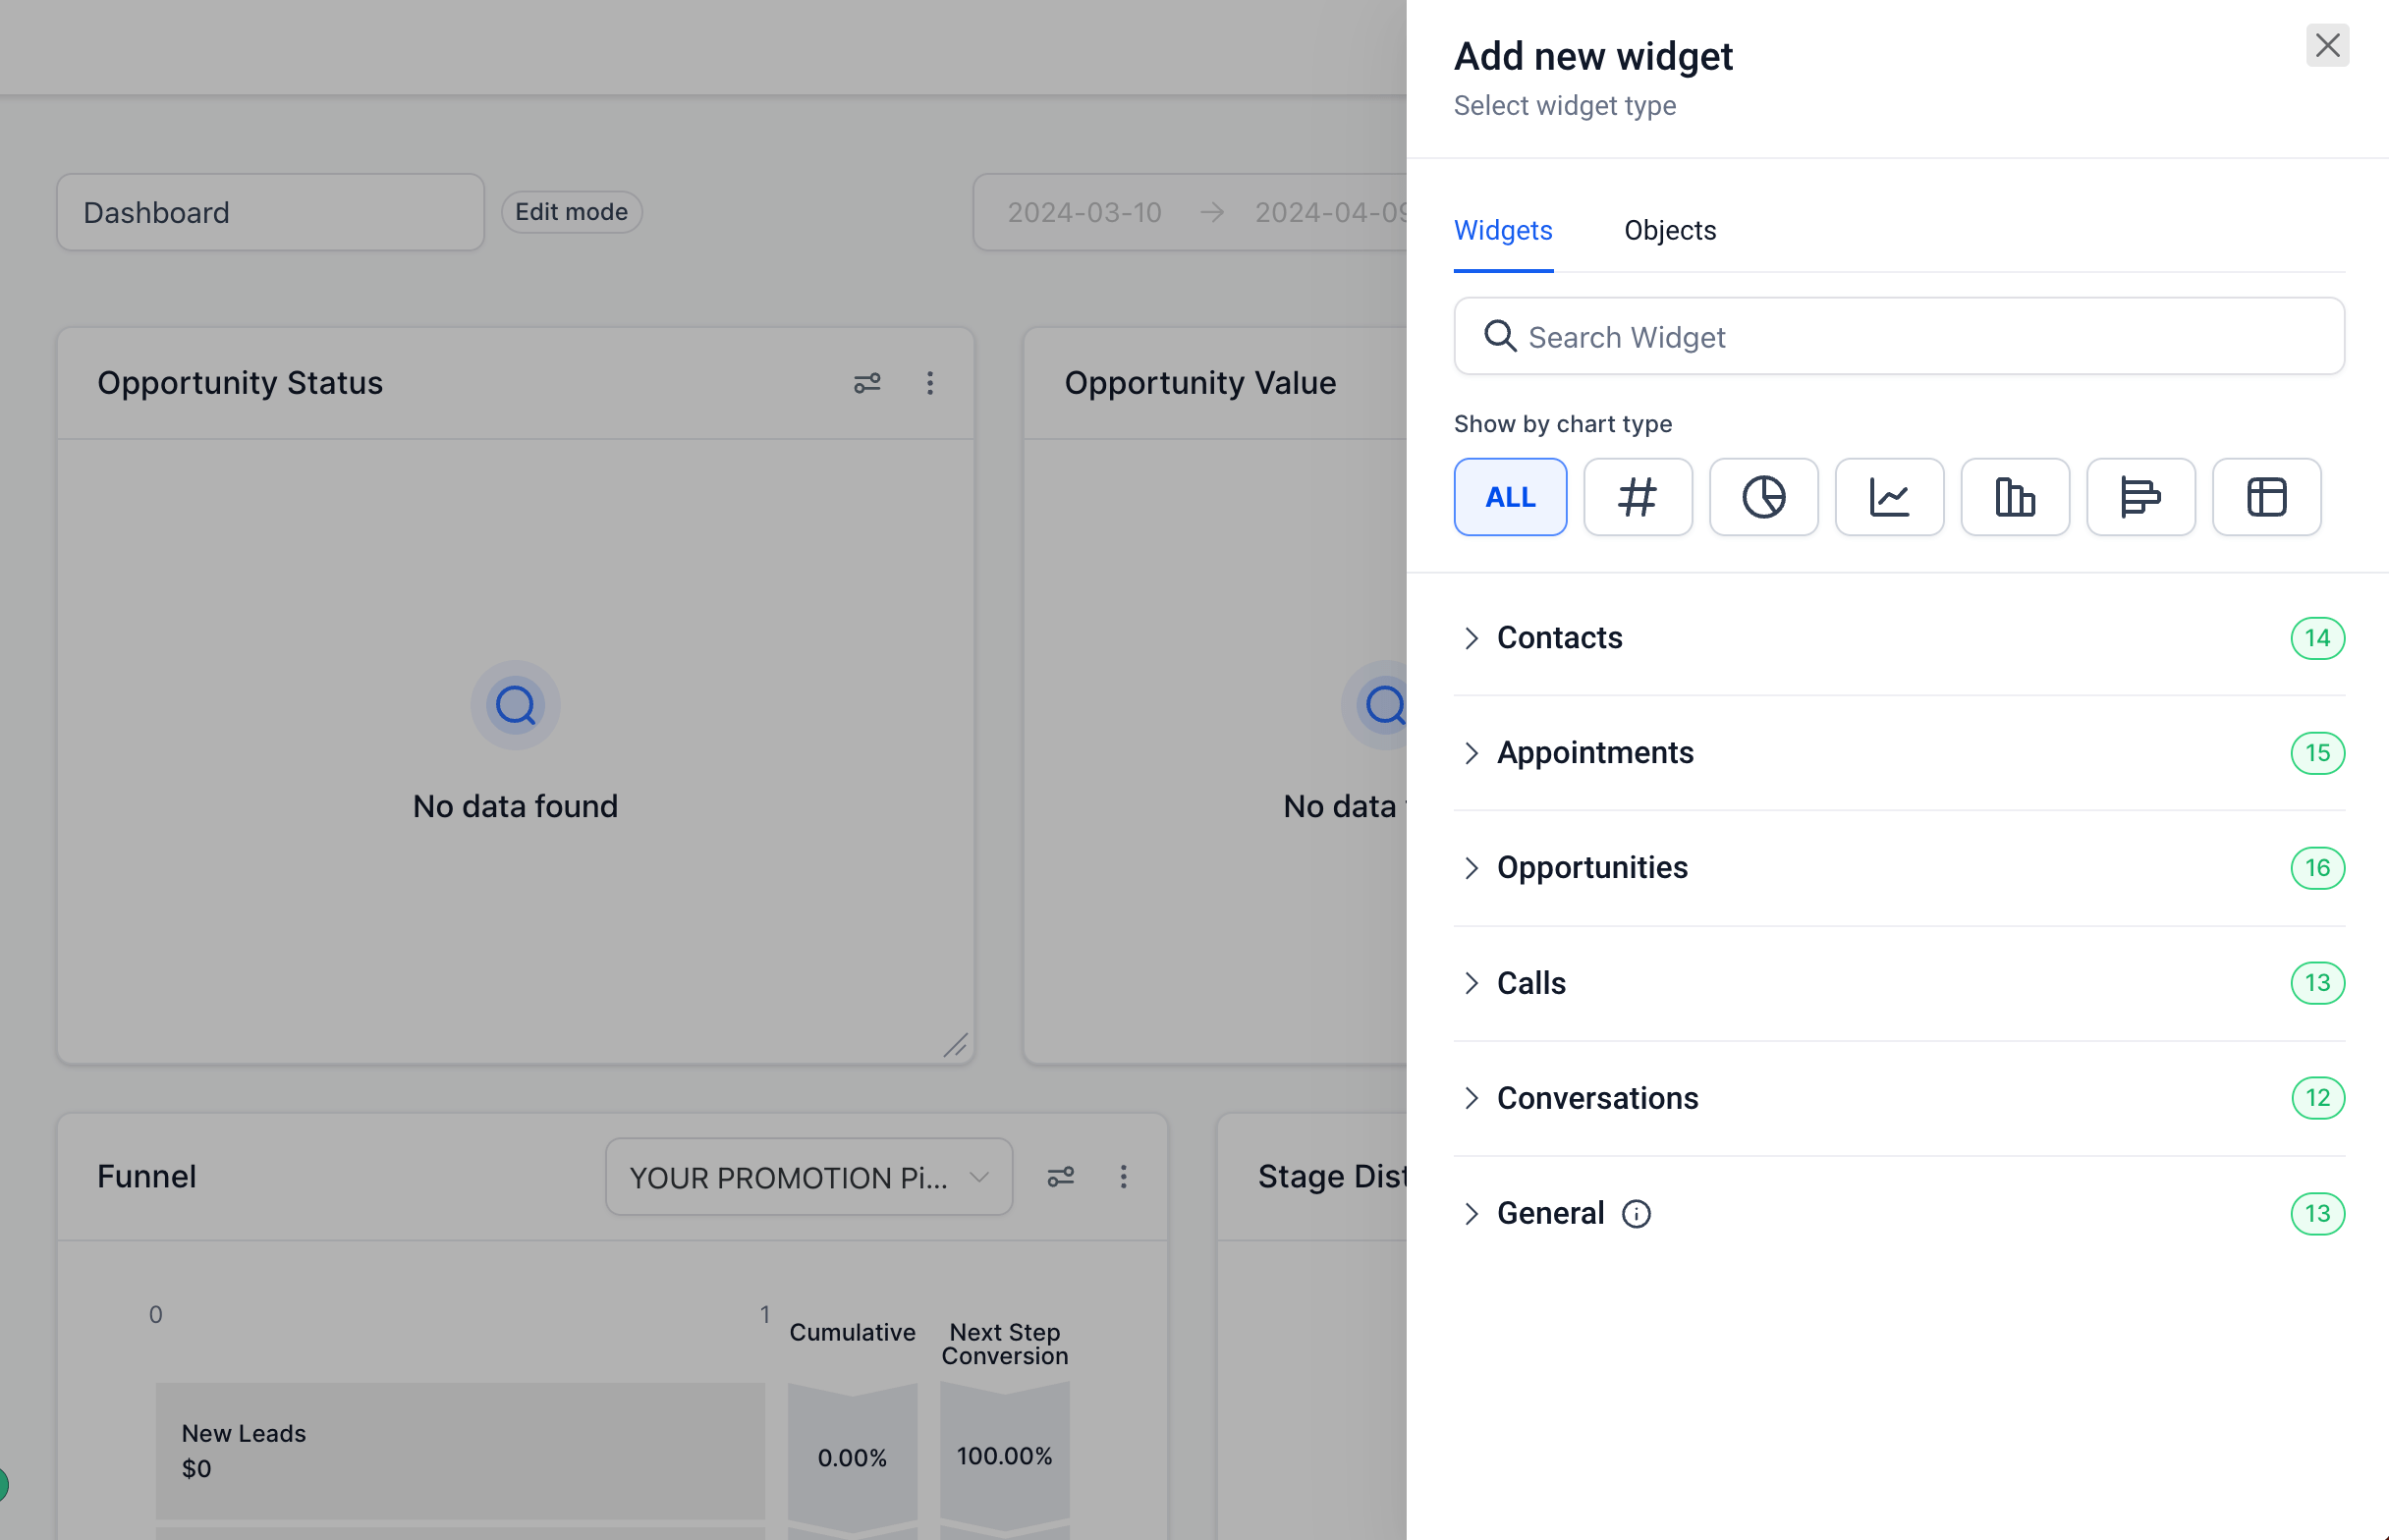2389x1540 pixels.
Task: Switch to the Widgets tab
Action: pyautogui.click(x=1502, y=231)
